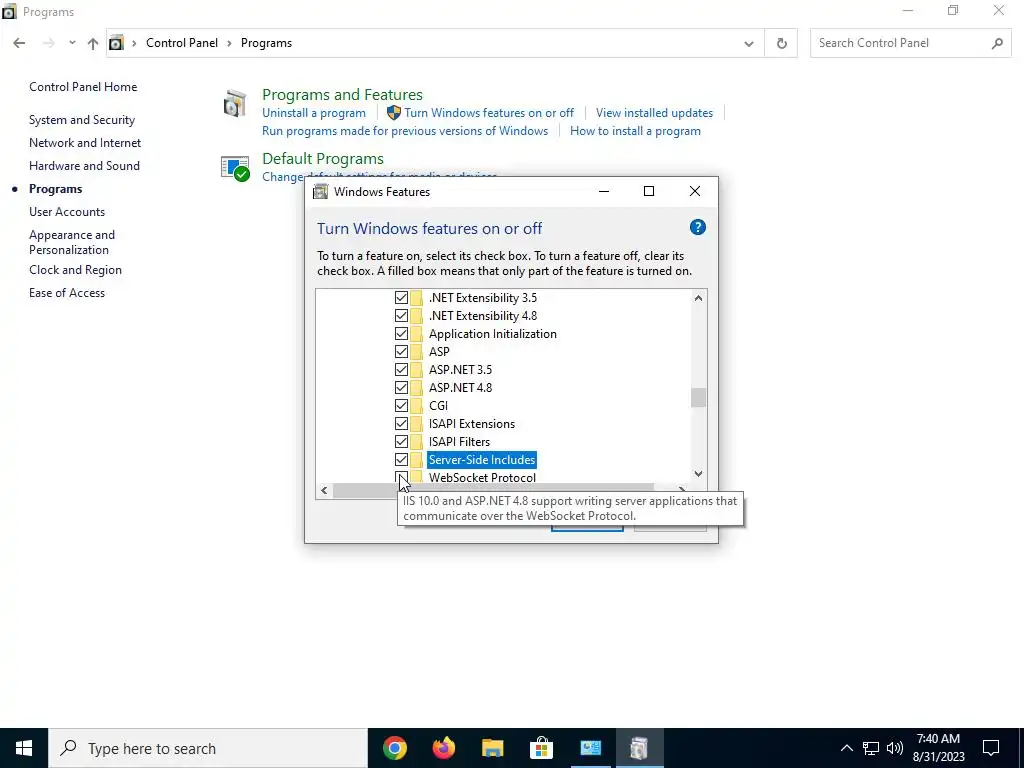Open Clock and Region category
Viewport: 1024px width, 768px height.
(75, 270)
